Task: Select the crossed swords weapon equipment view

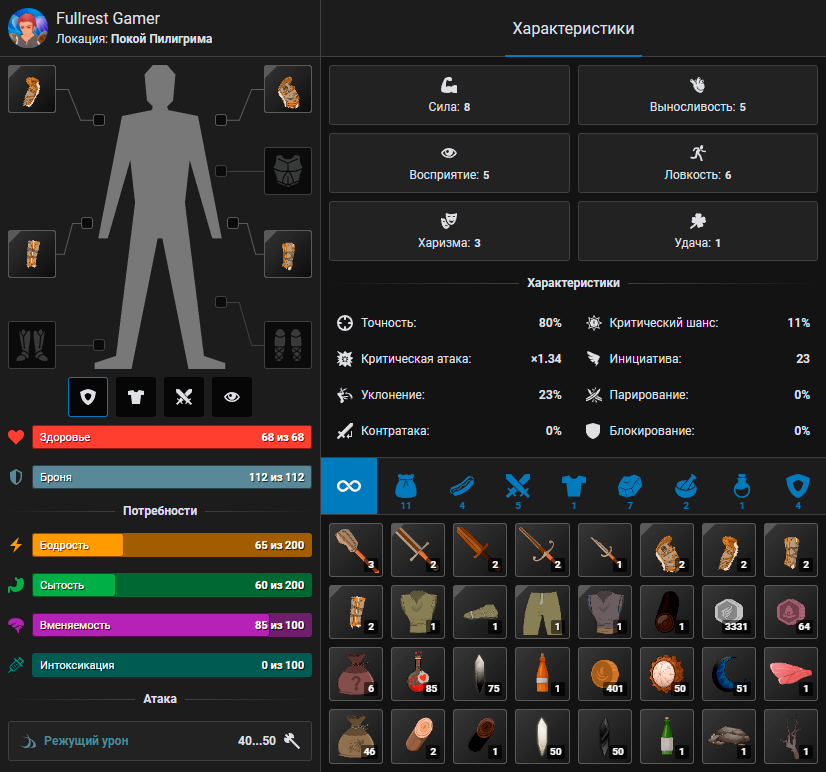Action: 184,397
